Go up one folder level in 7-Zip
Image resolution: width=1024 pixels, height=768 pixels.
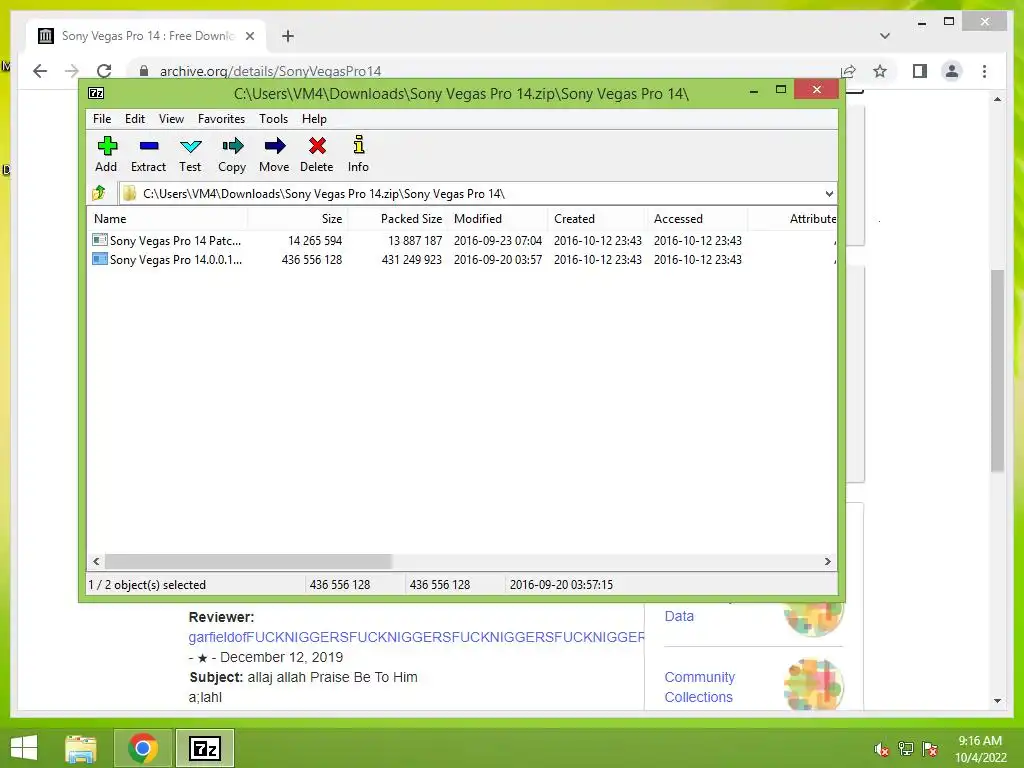99,193
